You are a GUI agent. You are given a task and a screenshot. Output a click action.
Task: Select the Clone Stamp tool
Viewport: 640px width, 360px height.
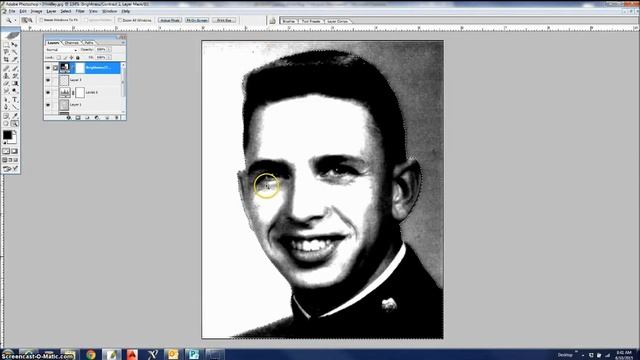[x=6, y=76]
